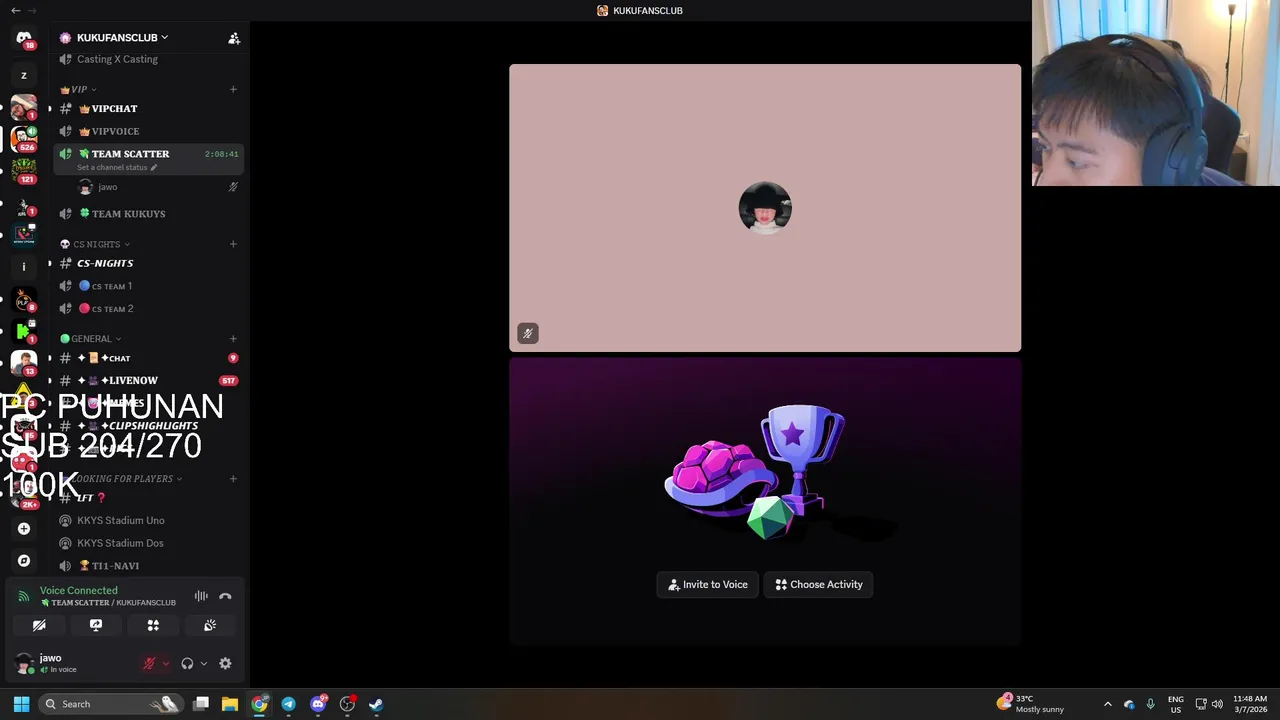
Task: Open the server labeled z
Action: (24, 75)
